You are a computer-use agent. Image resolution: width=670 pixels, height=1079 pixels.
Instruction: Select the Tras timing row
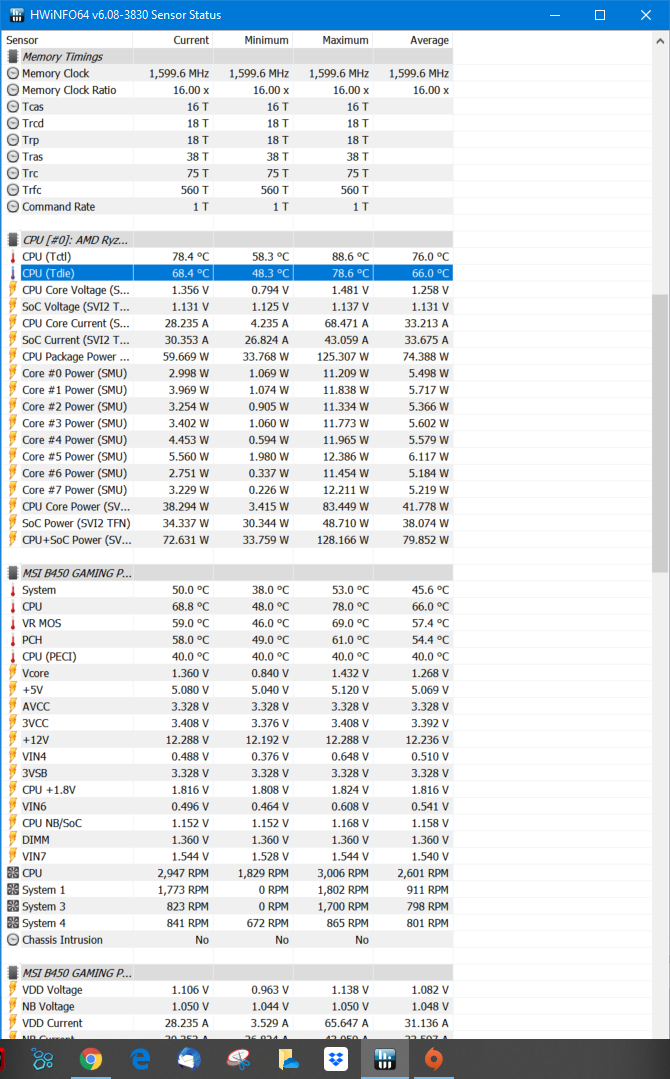pyautogui.click(x=228, y=156)
